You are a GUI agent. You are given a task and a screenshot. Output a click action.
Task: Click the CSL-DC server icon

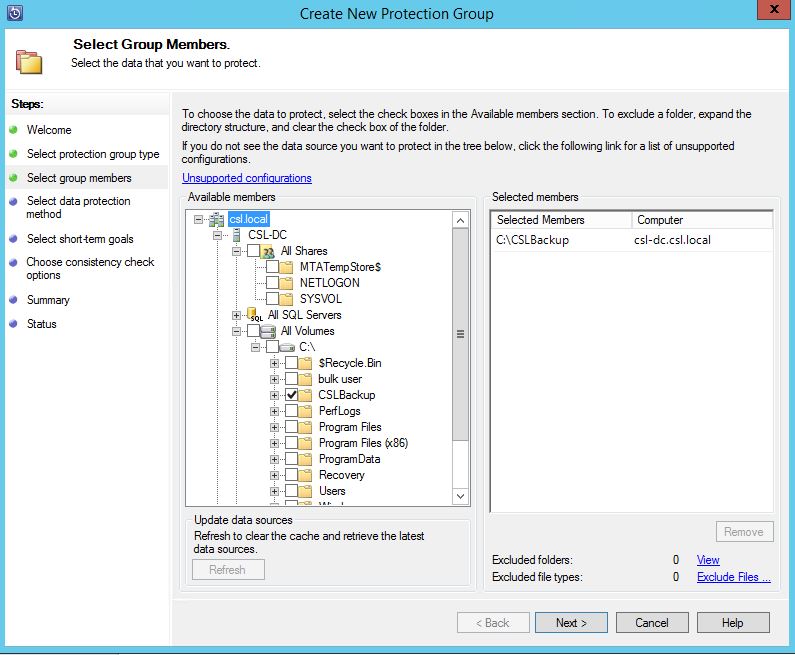[236, 235]
